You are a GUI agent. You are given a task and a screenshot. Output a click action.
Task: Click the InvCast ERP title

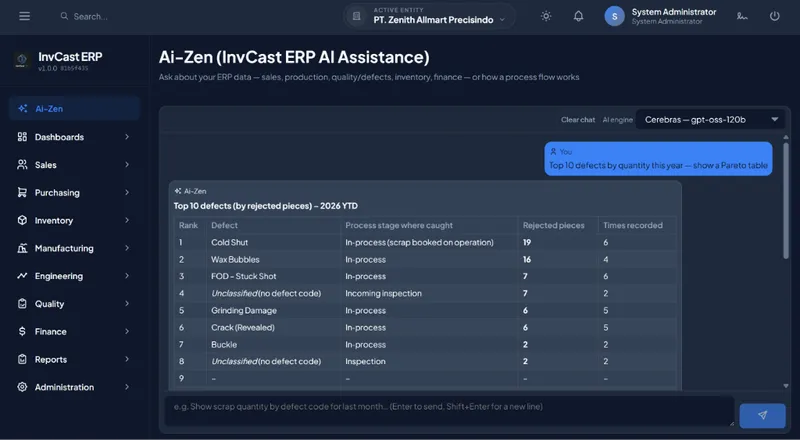pos(70,57)
